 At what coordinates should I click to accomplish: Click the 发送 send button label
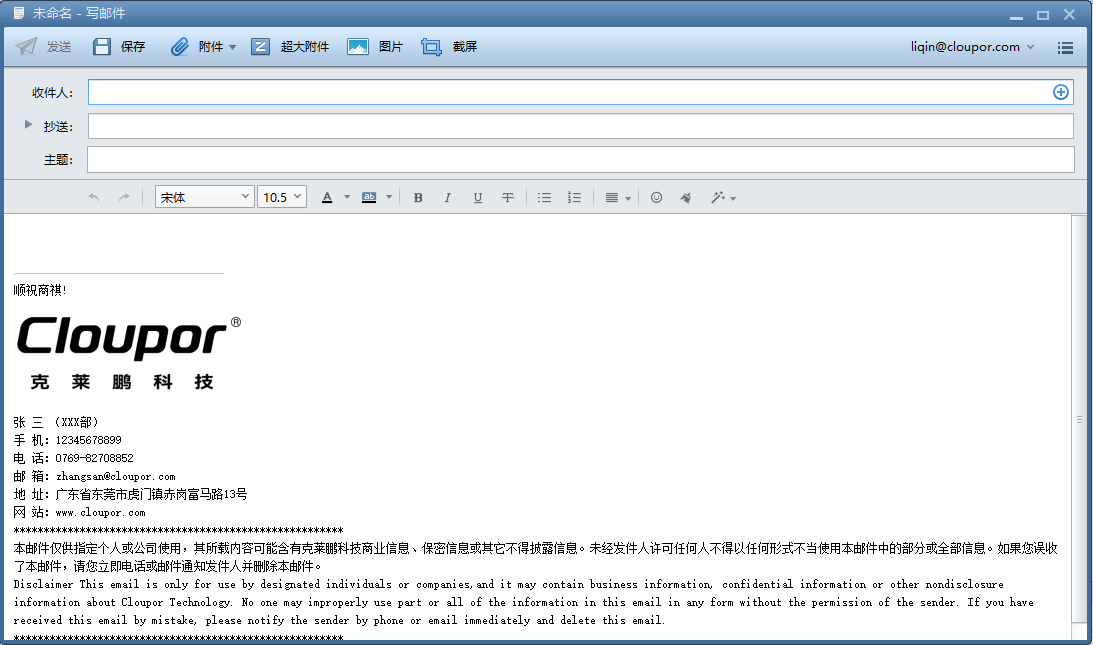[59, 47]
